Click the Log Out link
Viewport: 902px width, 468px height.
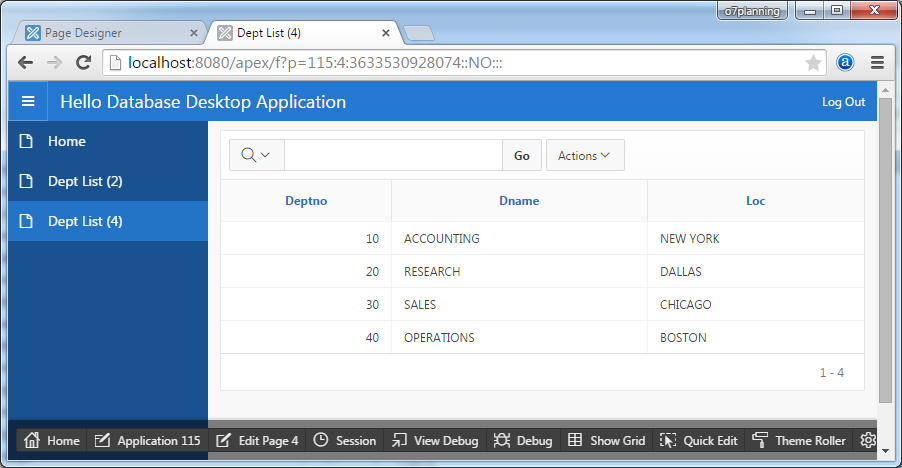click(x=843, y=102)
